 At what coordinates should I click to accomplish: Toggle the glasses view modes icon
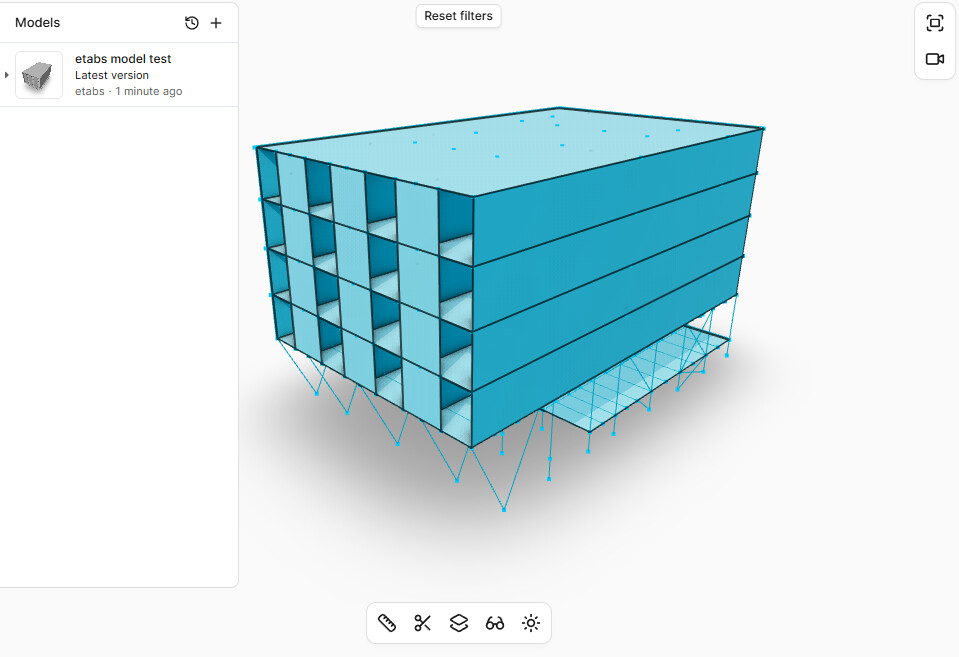pos(495,623)
